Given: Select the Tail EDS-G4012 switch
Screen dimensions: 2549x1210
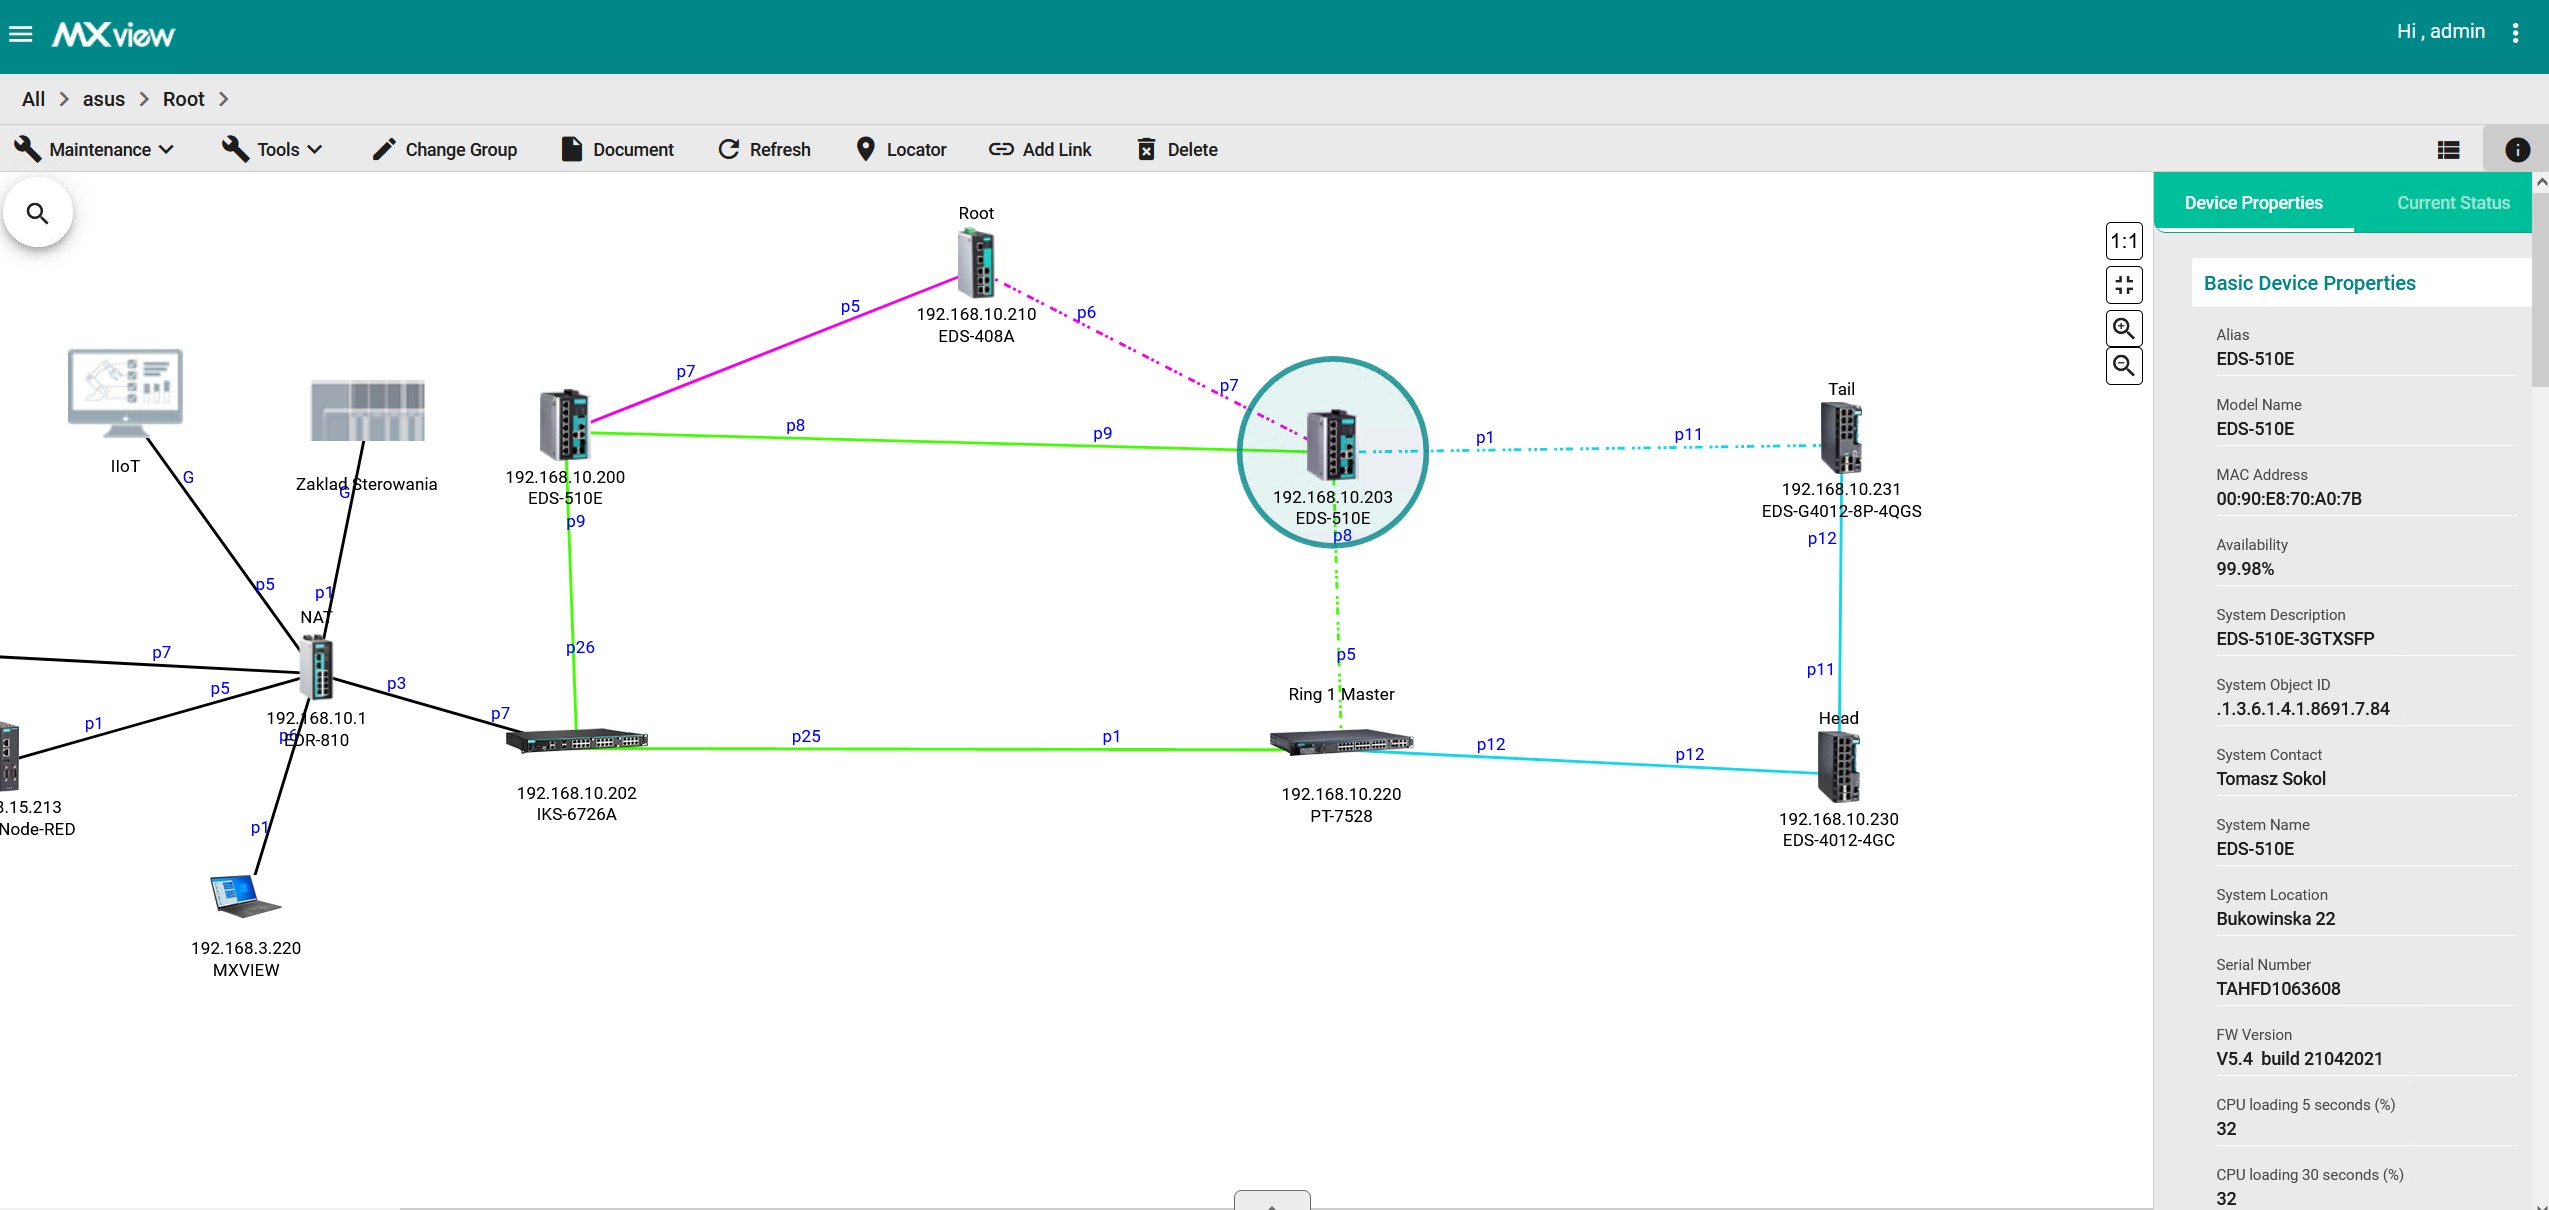Looking at the screenshot, I should 1841,438.
